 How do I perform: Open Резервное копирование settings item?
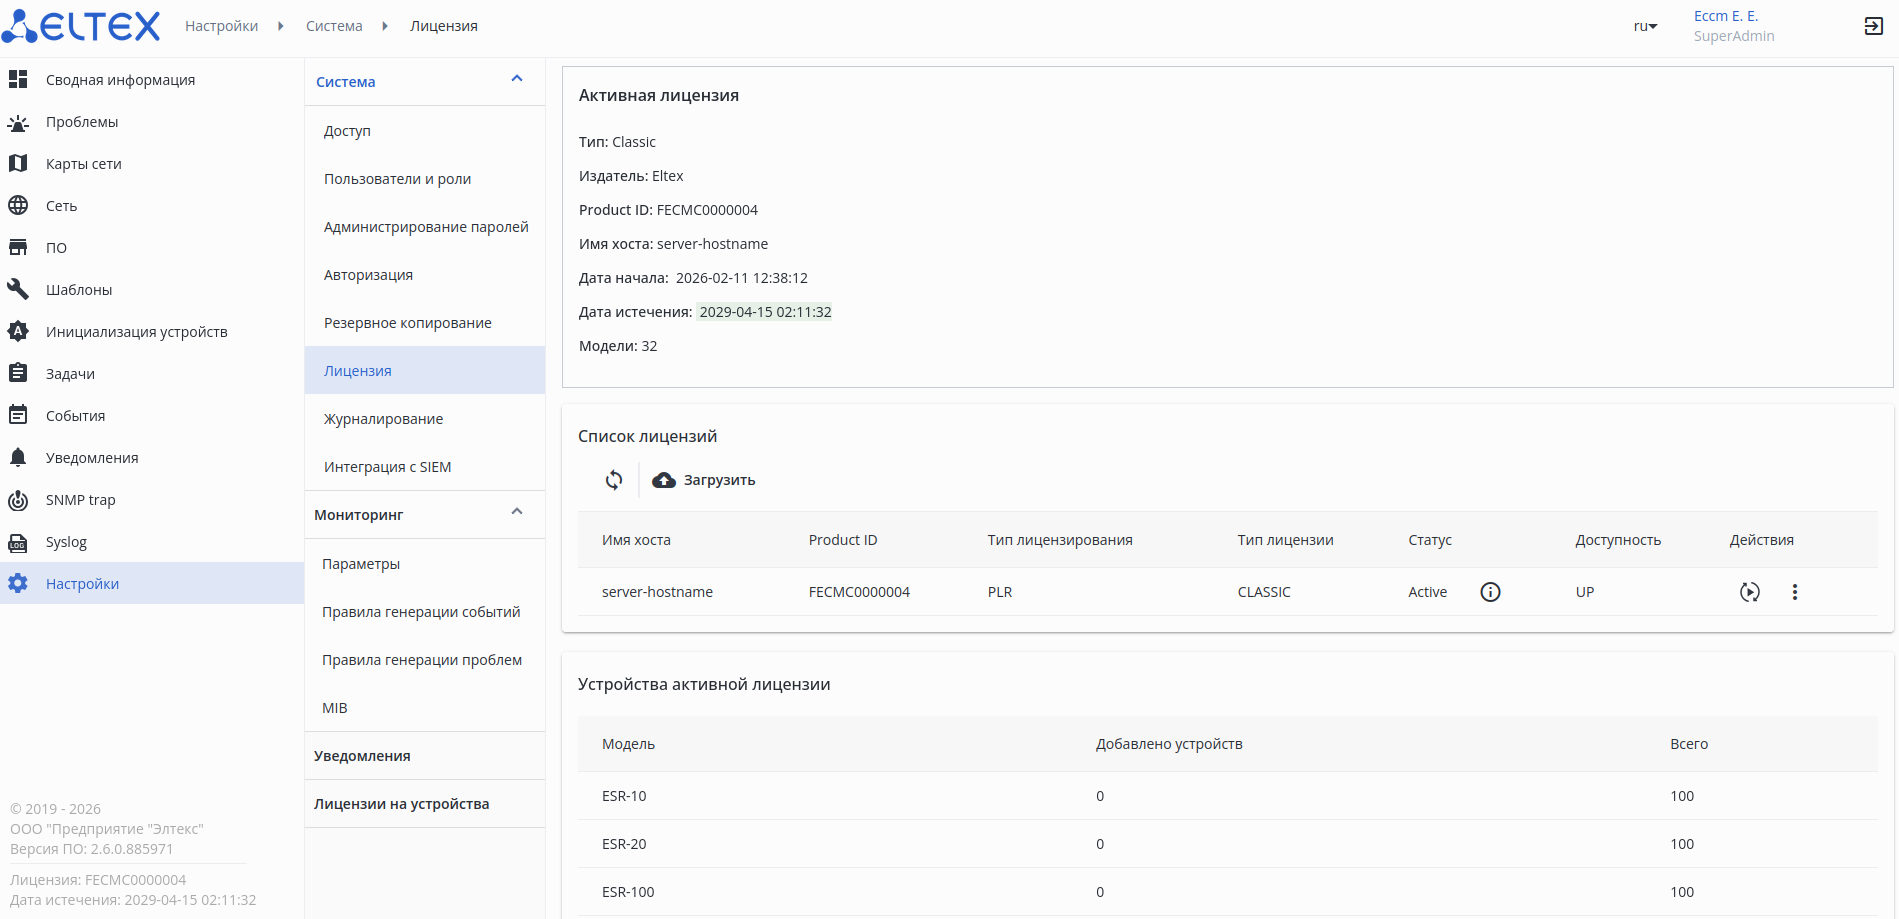[x=407, y=323]
